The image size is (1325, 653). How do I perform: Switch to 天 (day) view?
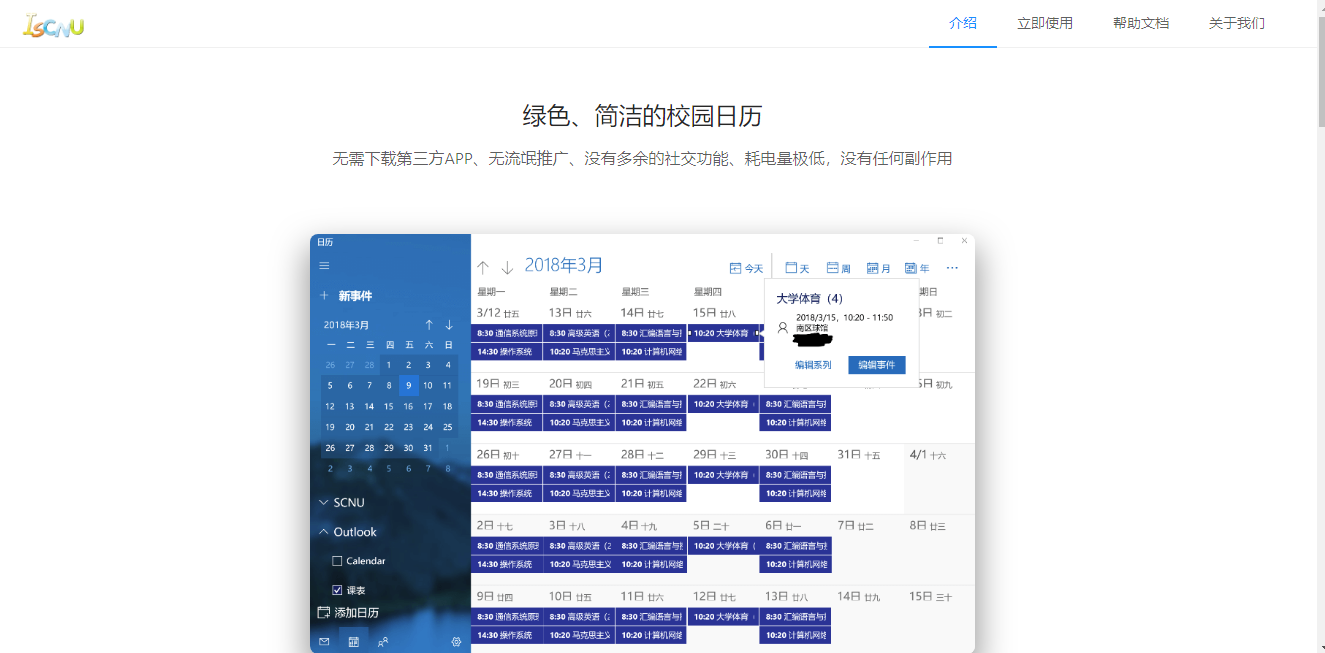click(797, 268)
